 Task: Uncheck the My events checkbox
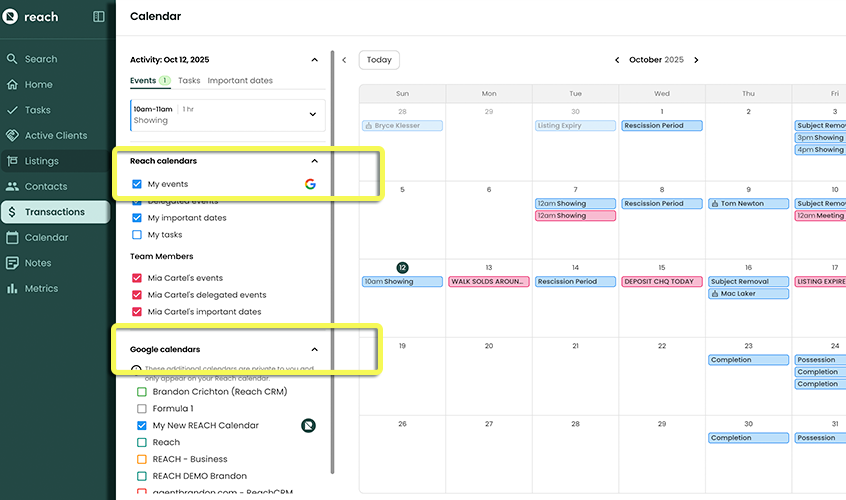pyautogui.click(x=137, y=184)
